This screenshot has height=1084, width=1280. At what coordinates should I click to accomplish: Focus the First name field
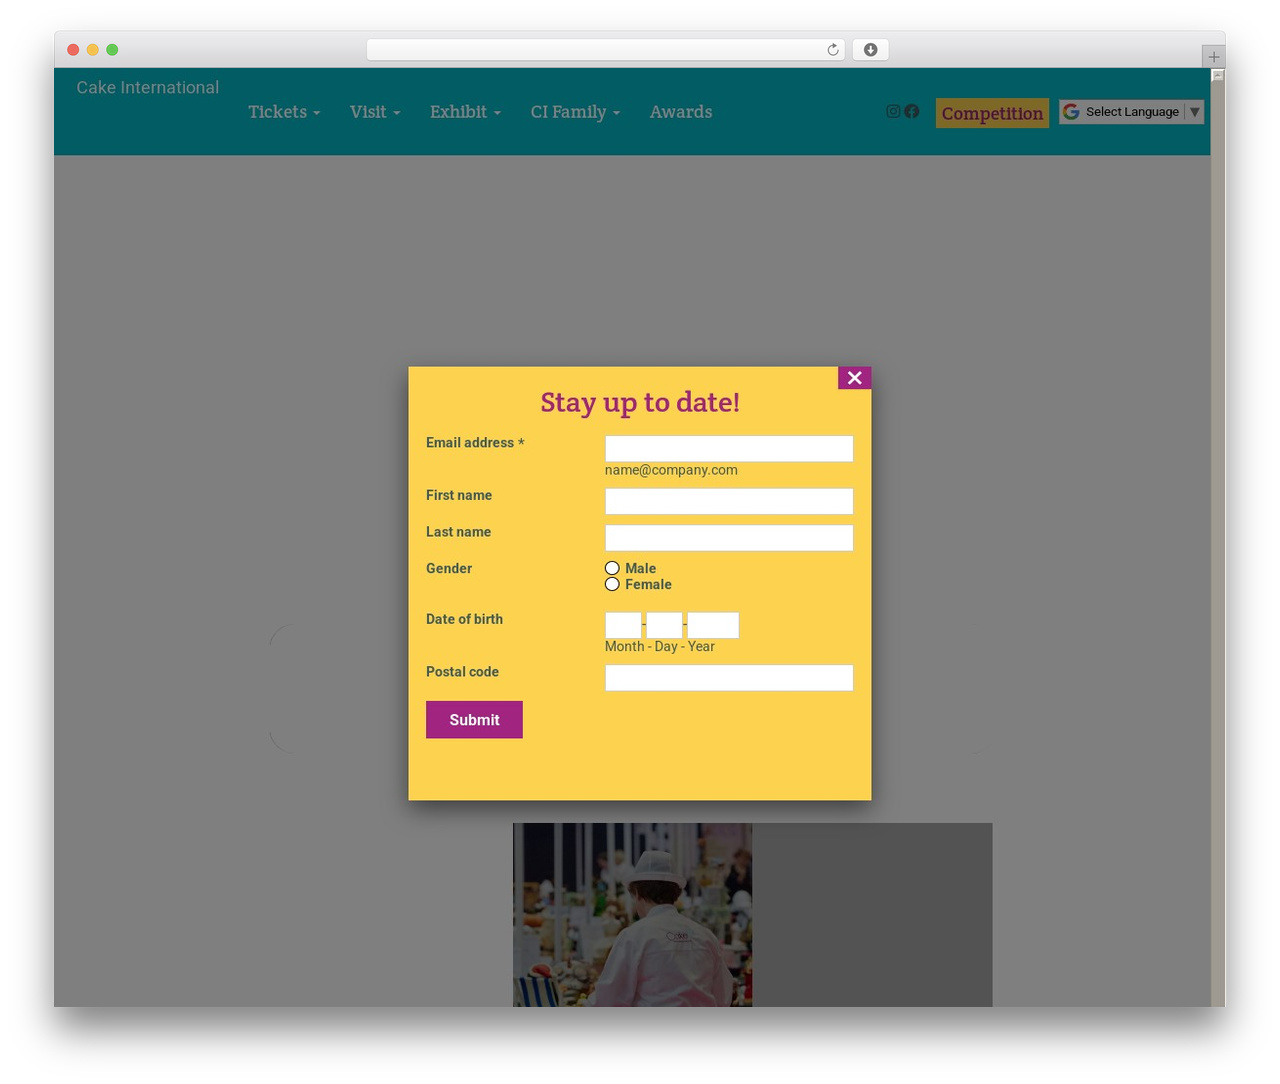click(x=729, y=501)
